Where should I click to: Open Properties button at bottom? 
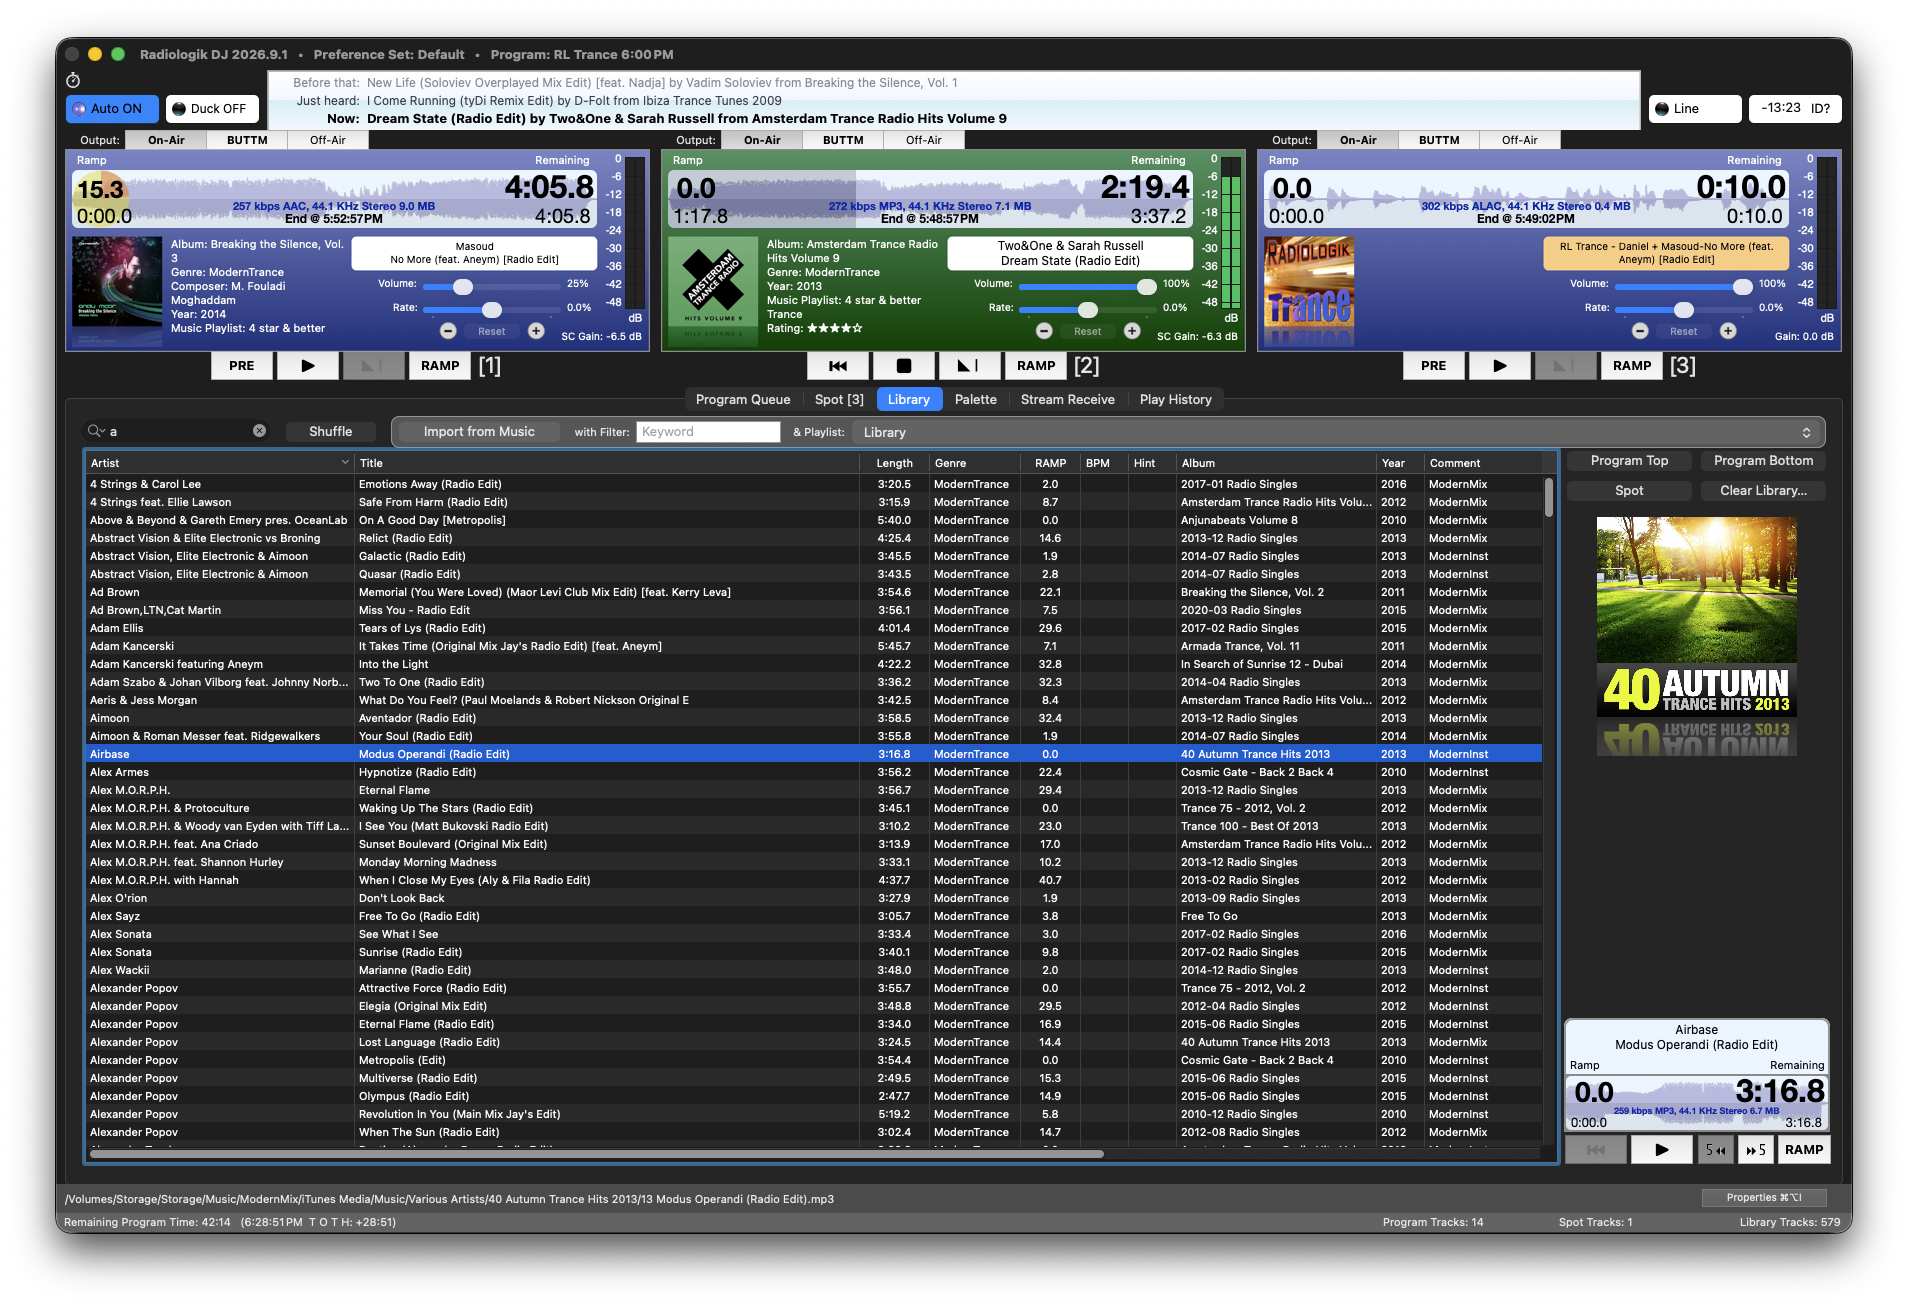pos(1764,1198)
